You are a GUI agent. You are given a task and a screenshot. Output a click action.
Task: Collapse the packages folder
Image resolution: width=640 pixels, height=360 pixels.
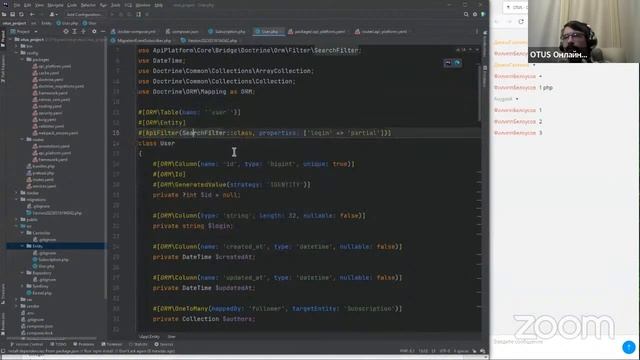(x=22, y=60)
